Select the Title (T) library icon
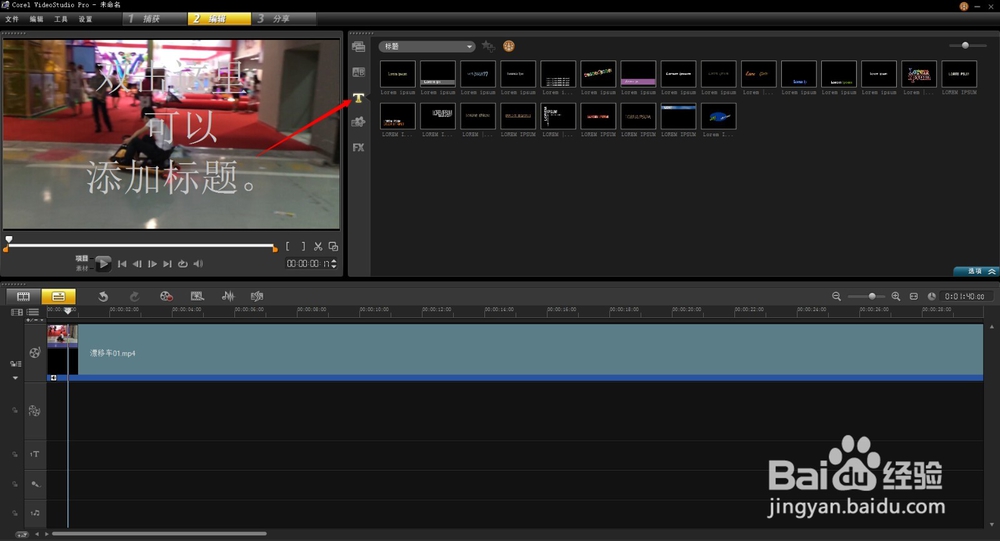The height and width of the screenshot is (541, 1000). [x=358, y=98]
